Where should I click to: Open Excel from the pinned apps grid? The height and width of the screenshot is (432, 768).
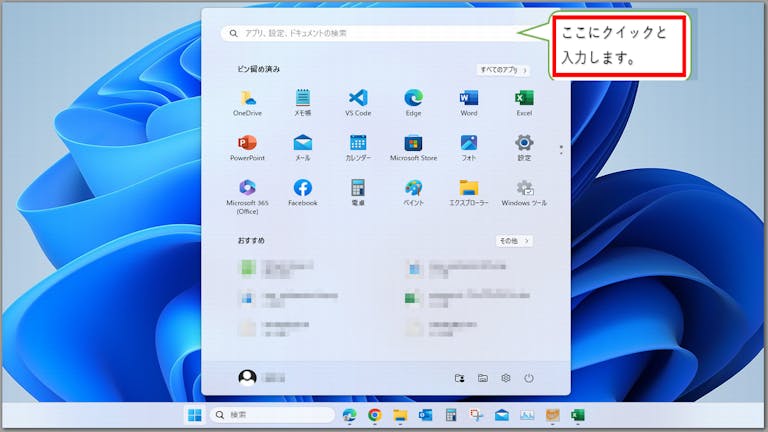524,103
